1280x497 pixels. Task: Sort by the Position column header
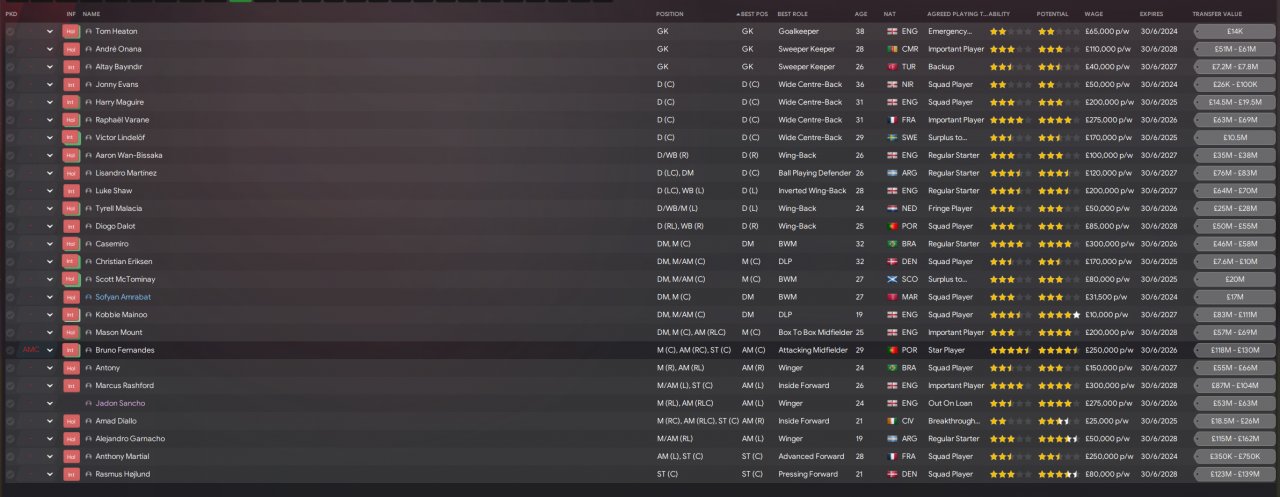pyautogui.click(x=670, y=14)
